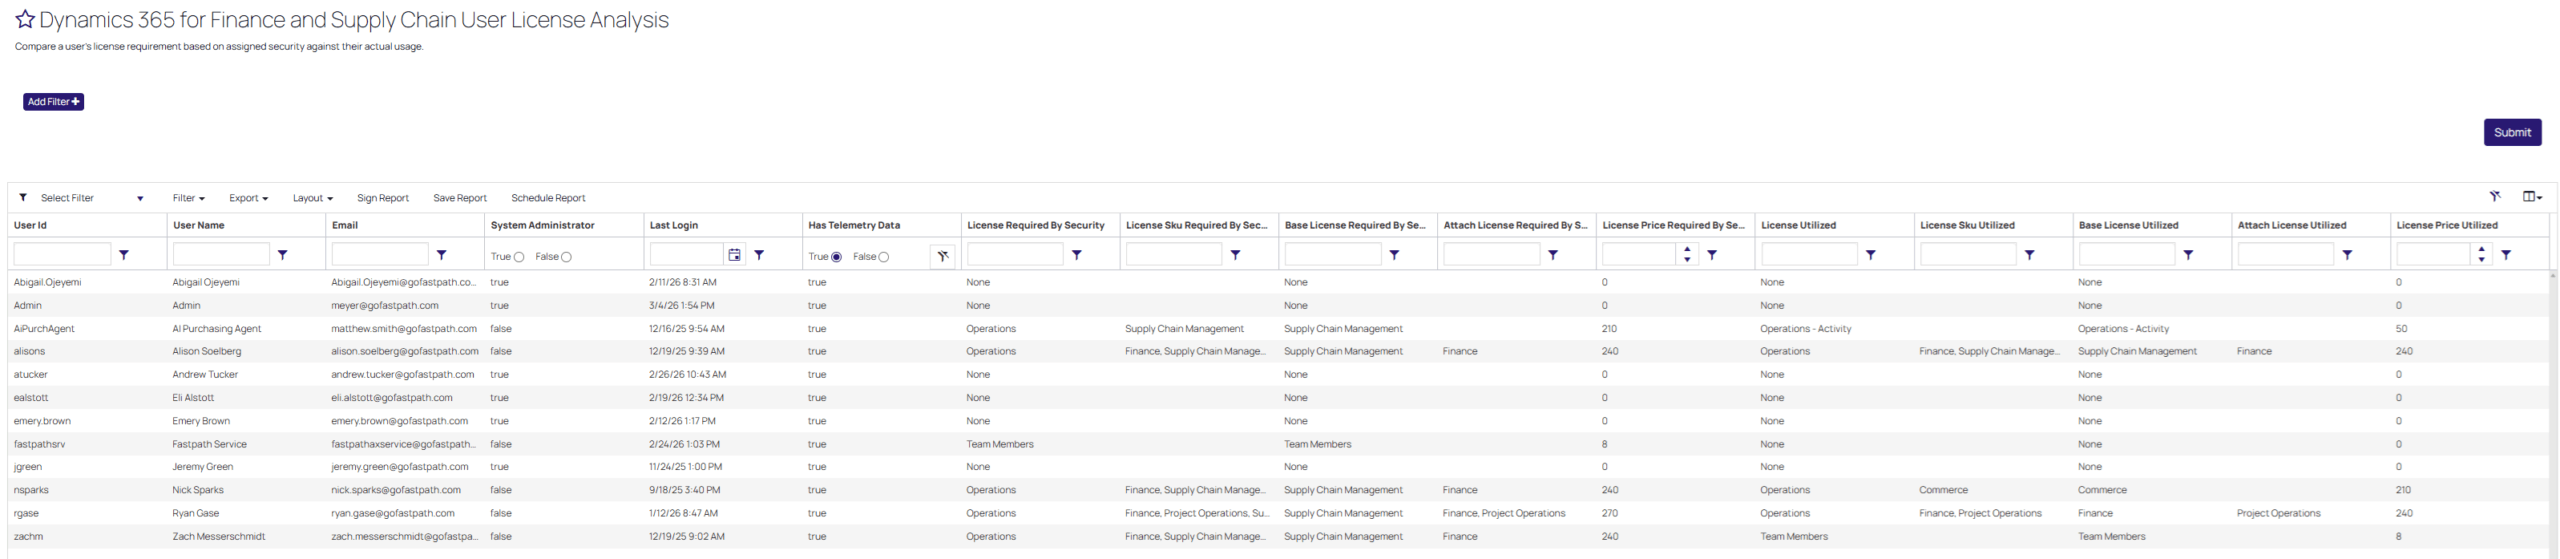
Task: Click the favorite star icon beside report title
Action: [x=25, y=20]
